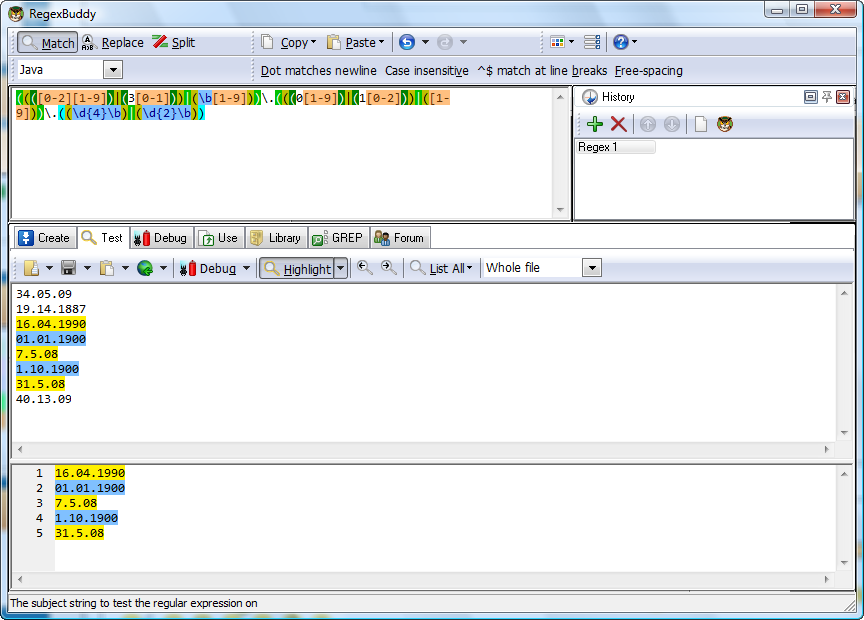Click the find previous match magnifier icon

point(365,268)
